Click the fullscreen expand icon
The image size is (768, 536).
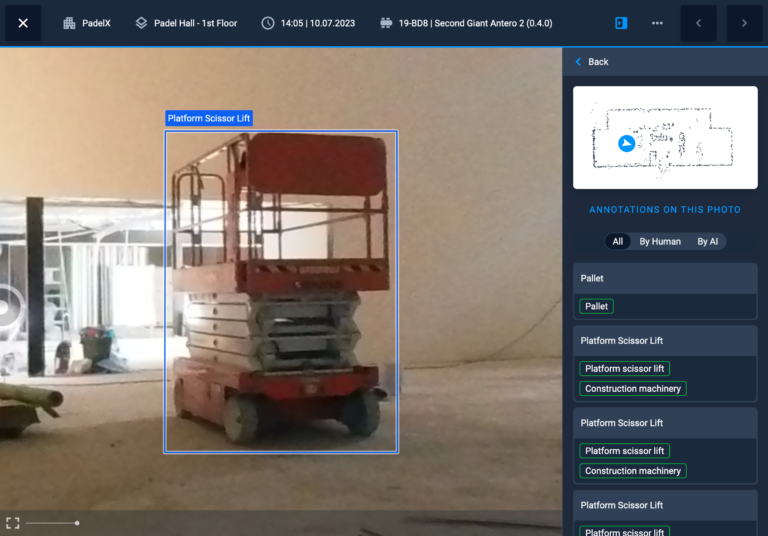pos(13,523)
